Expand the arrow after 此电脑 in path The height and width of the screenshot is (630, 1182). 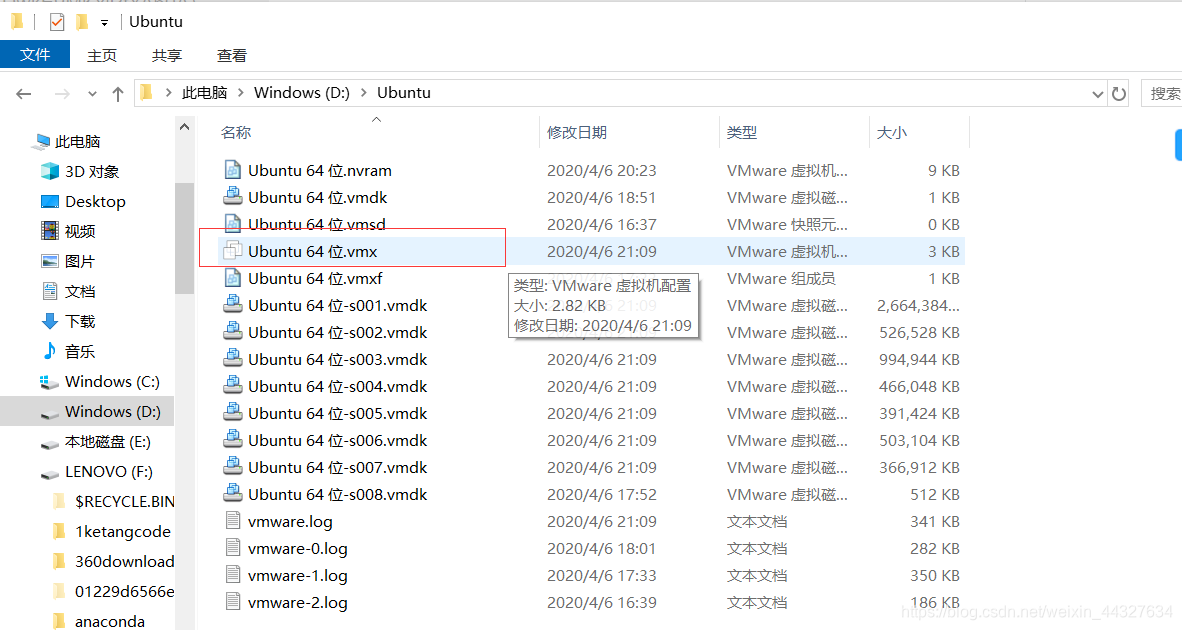pos(240,93)
